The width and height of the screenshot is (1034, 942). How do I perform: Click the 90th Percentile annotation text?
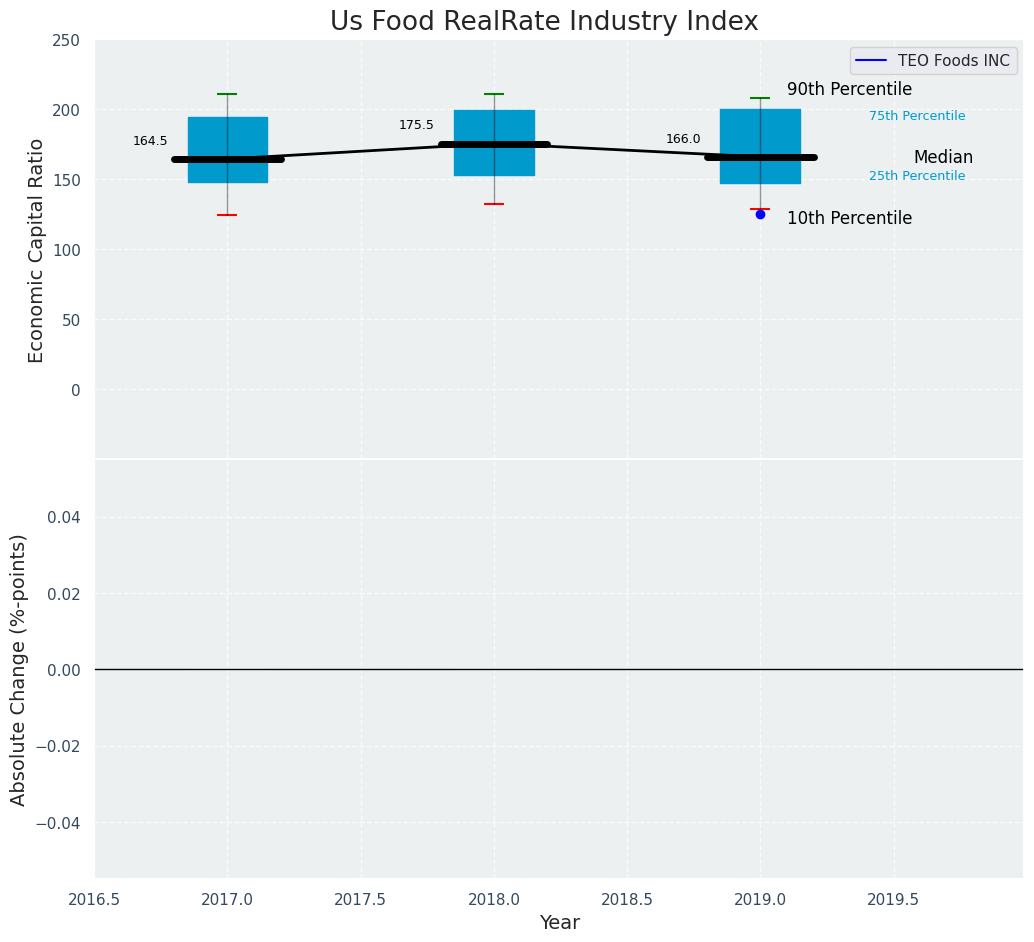(x=849, y=89)
